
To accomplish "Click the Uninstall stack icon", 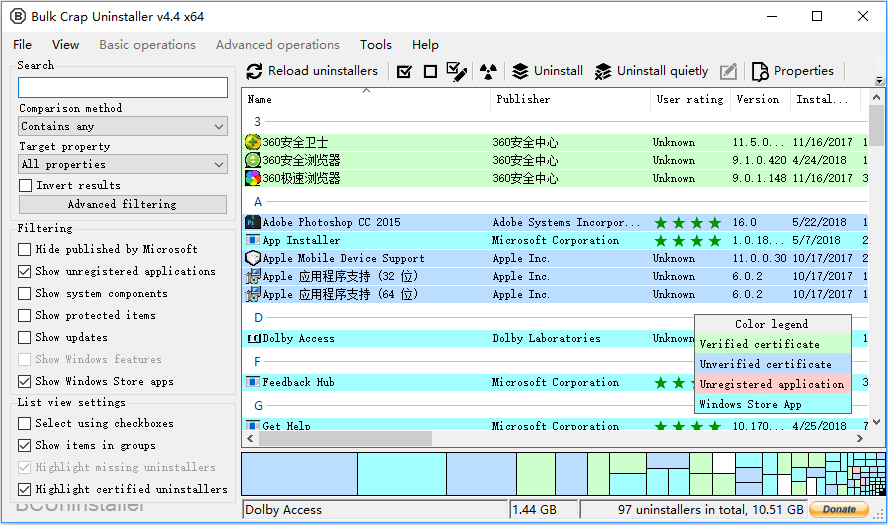I will pos(520,71).
